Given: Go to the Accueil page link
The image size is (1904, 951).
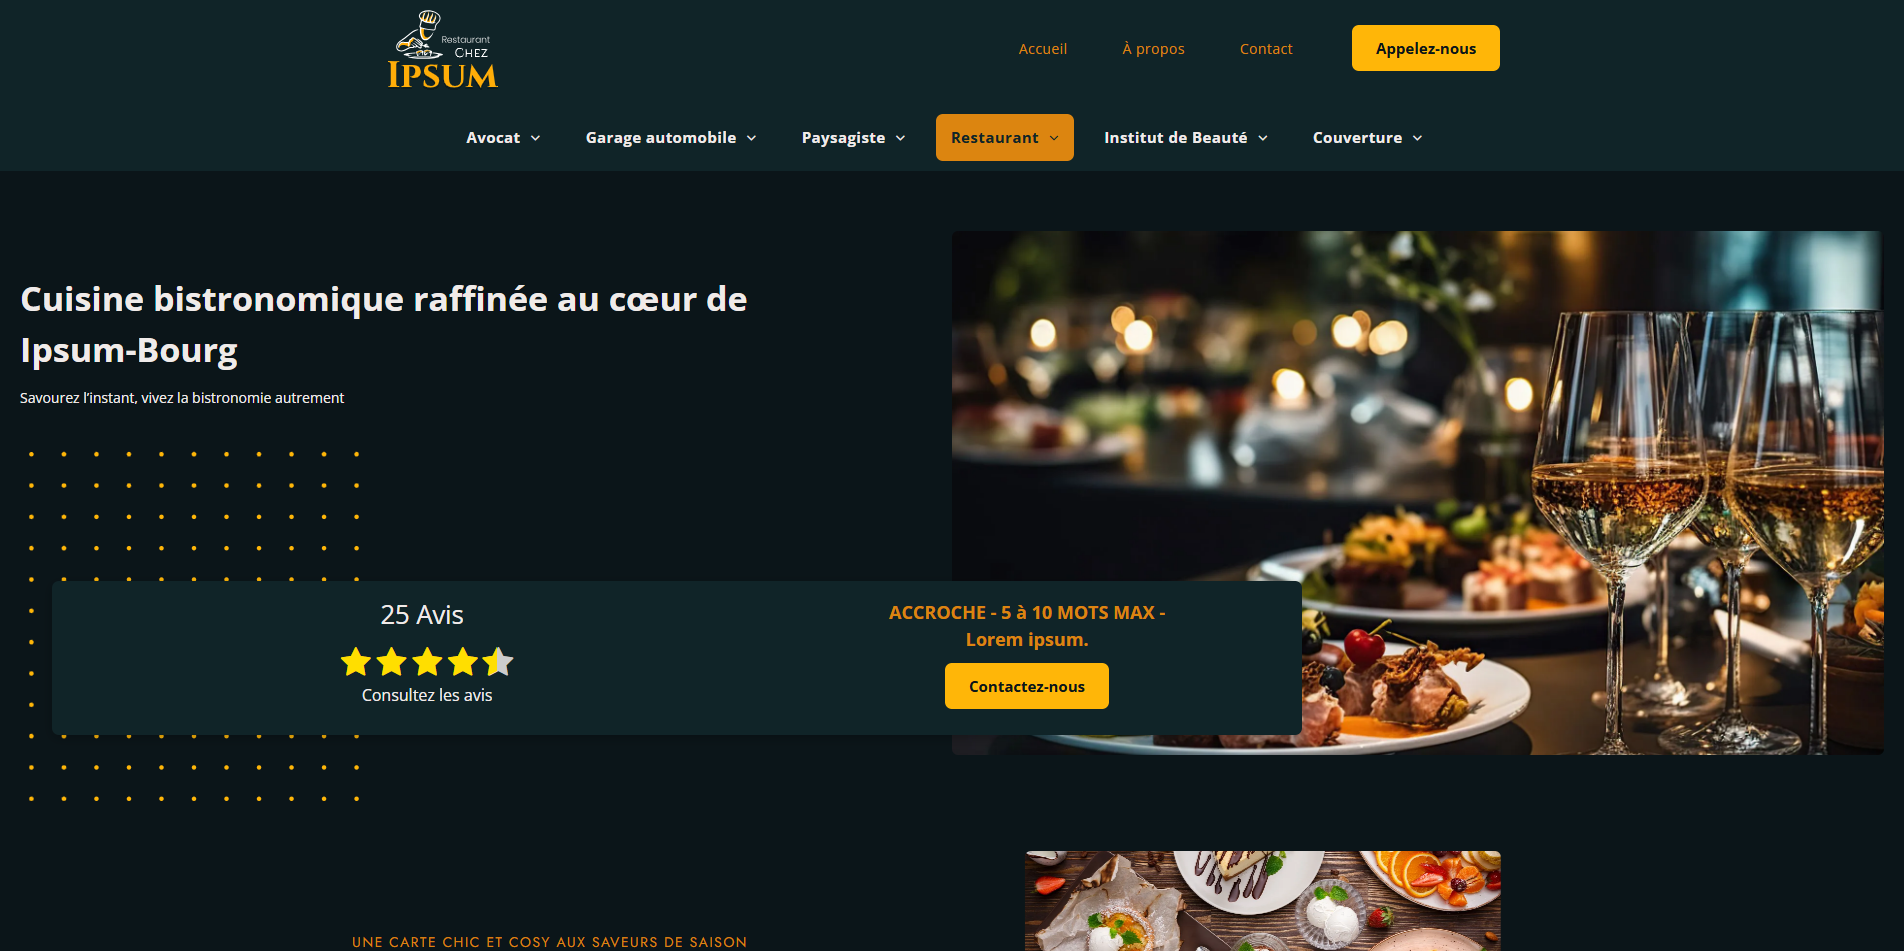Looking at the screenshot, I should 1042,48.
